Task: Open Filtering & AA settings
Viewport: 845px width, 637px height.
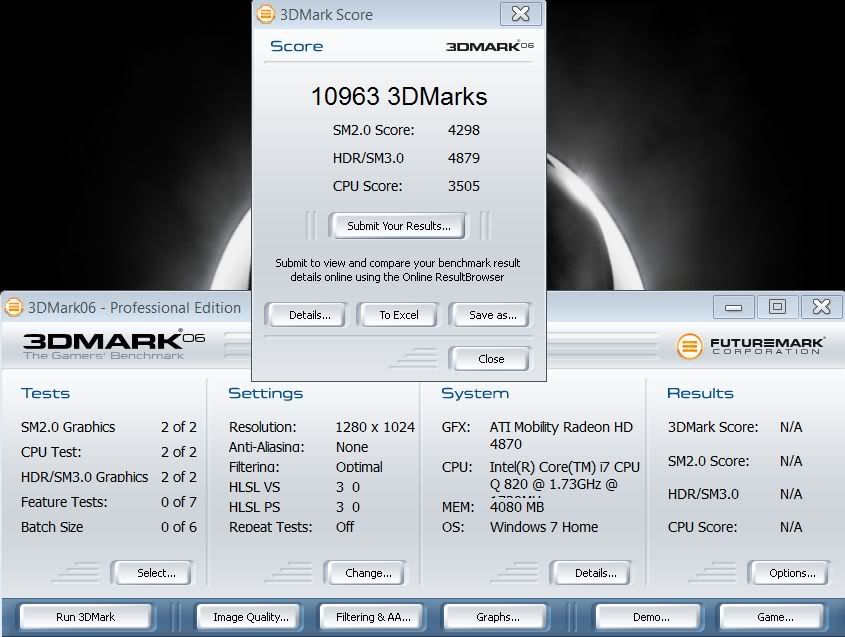Action: 373,617
